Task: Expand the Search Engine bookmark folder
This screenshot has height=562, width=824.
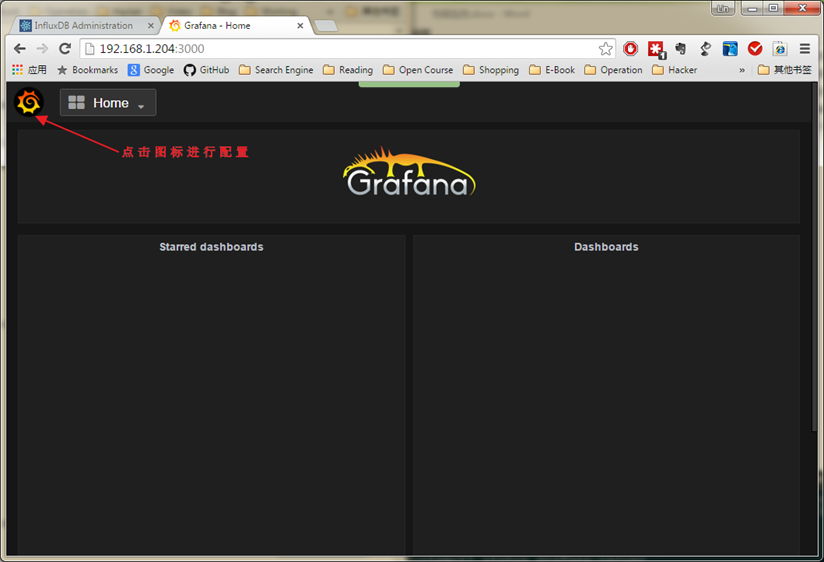Action: 275,70
